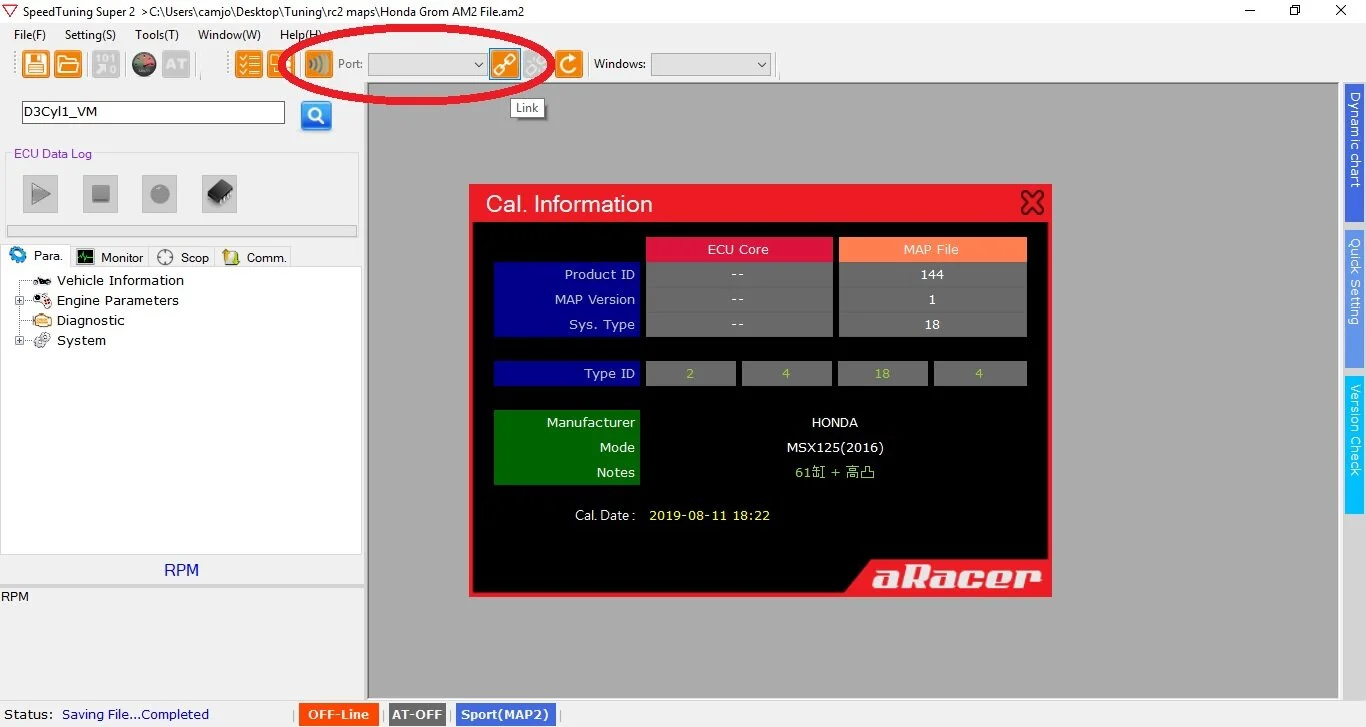Image resolution: width=1366 pixels, height=727 pixels.
Task: Expand the System tree node
Action: (x=19, y=340)
